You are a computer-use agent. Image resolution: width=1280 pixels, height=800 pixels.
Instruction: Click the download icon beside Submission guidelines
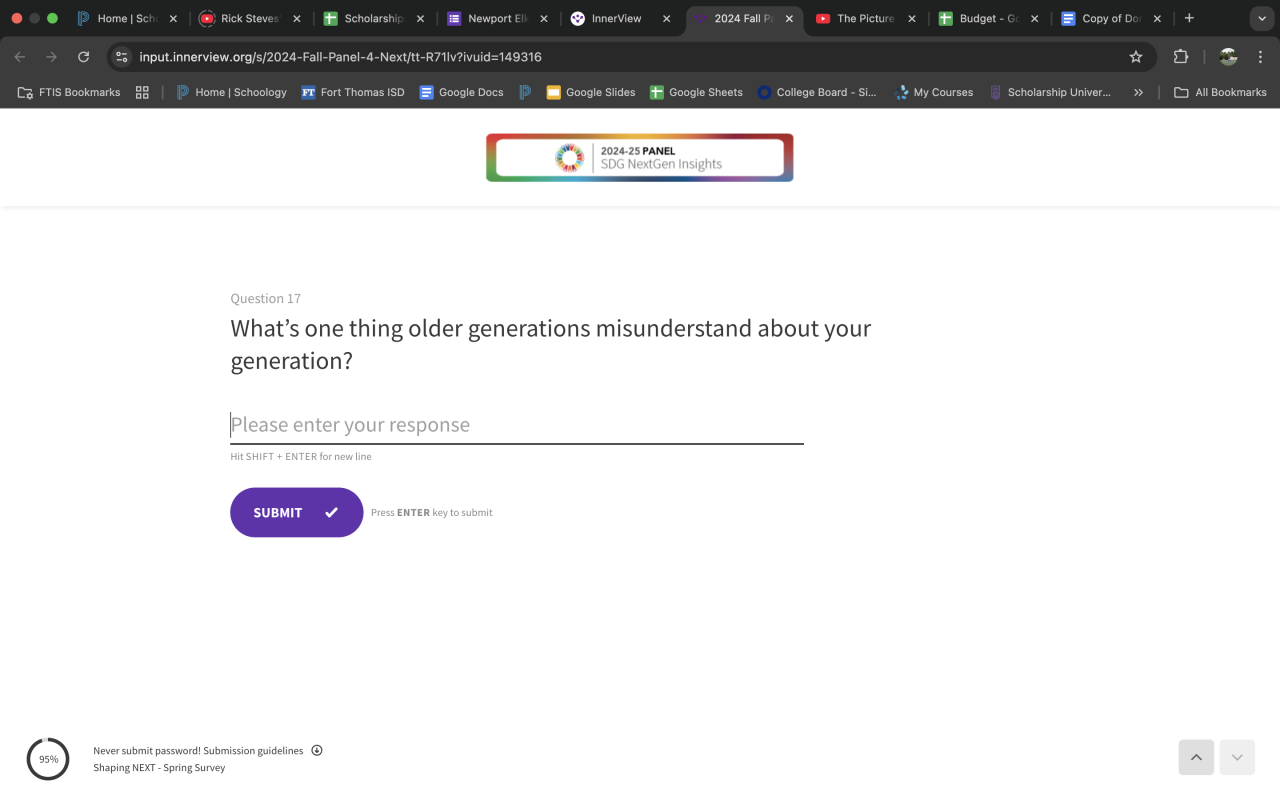(x=317, y=750)
